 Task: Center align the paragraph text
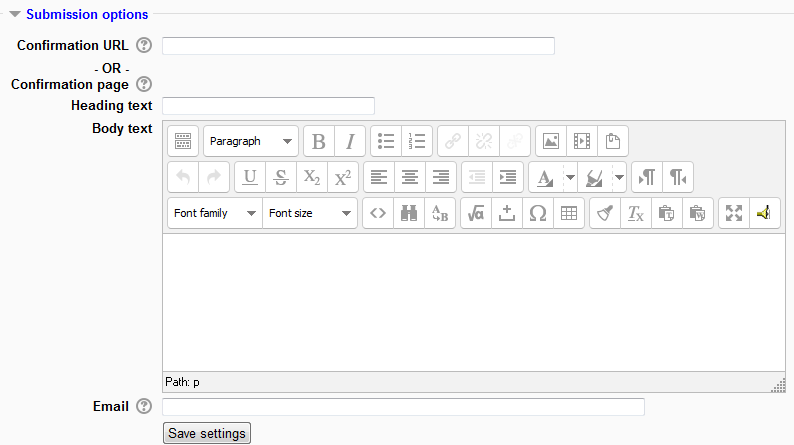coord(410,177)
